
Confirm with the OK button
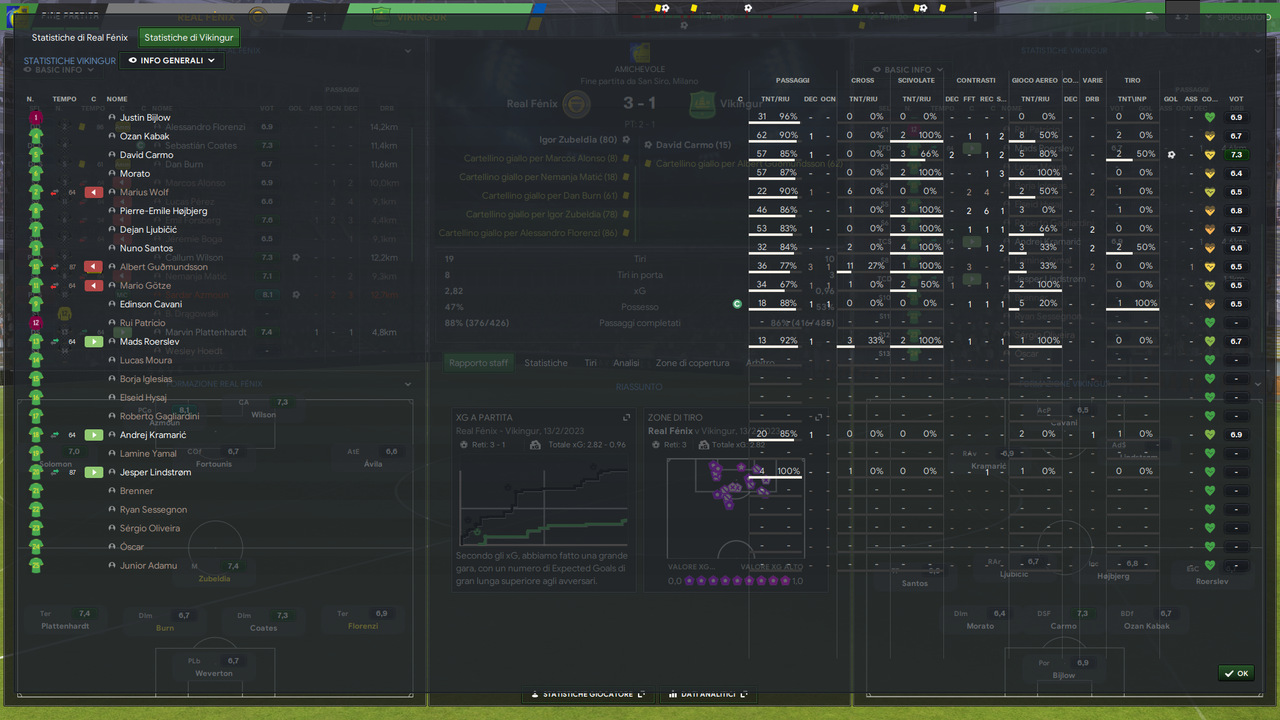point(1237,673)
